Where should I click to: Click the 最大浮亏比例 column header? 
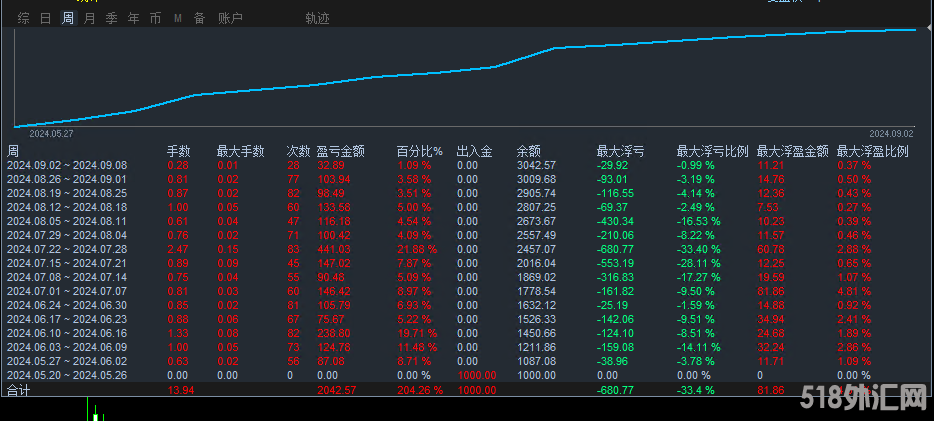tap(712, 151)
